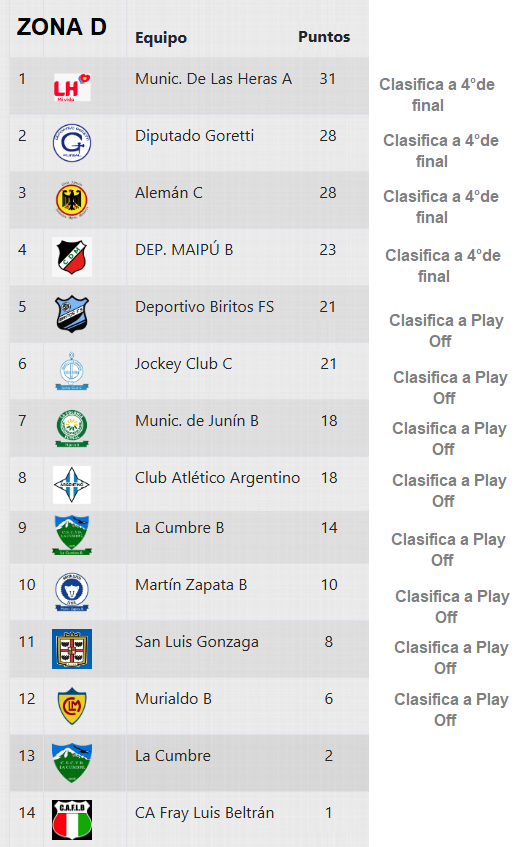Select the Munic. de Junín B crest

(72, 428)
